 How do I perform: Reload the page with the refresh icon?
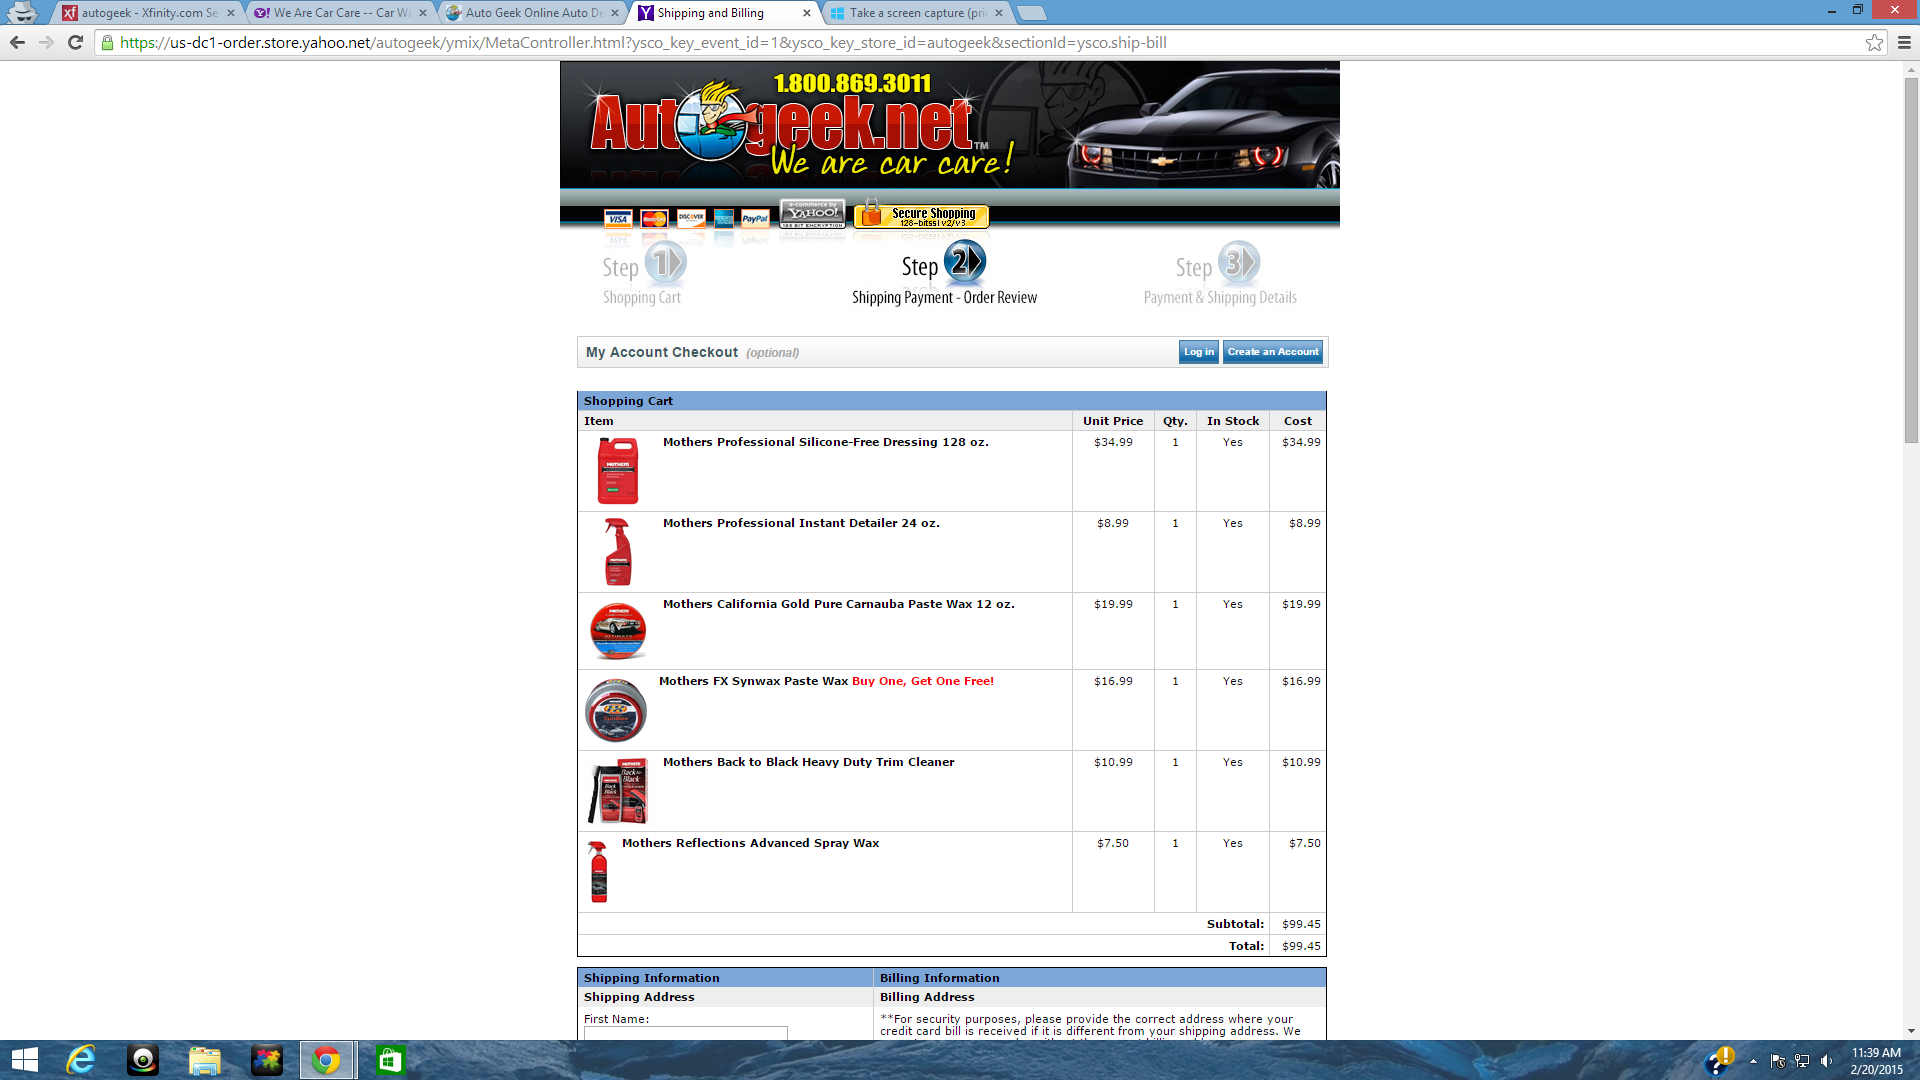click(x=75, y=42)
